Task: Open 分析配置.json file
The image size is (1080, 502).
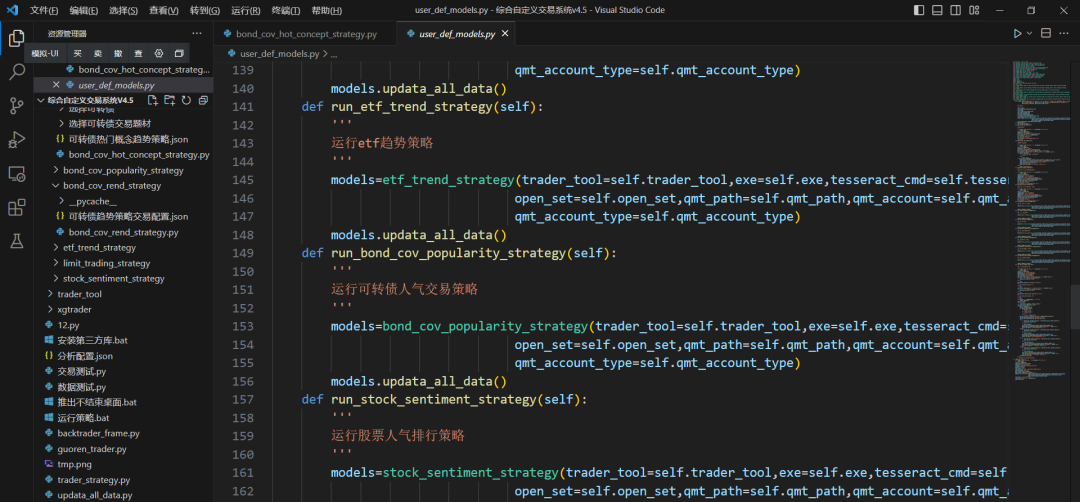Action: coord(85,356)
